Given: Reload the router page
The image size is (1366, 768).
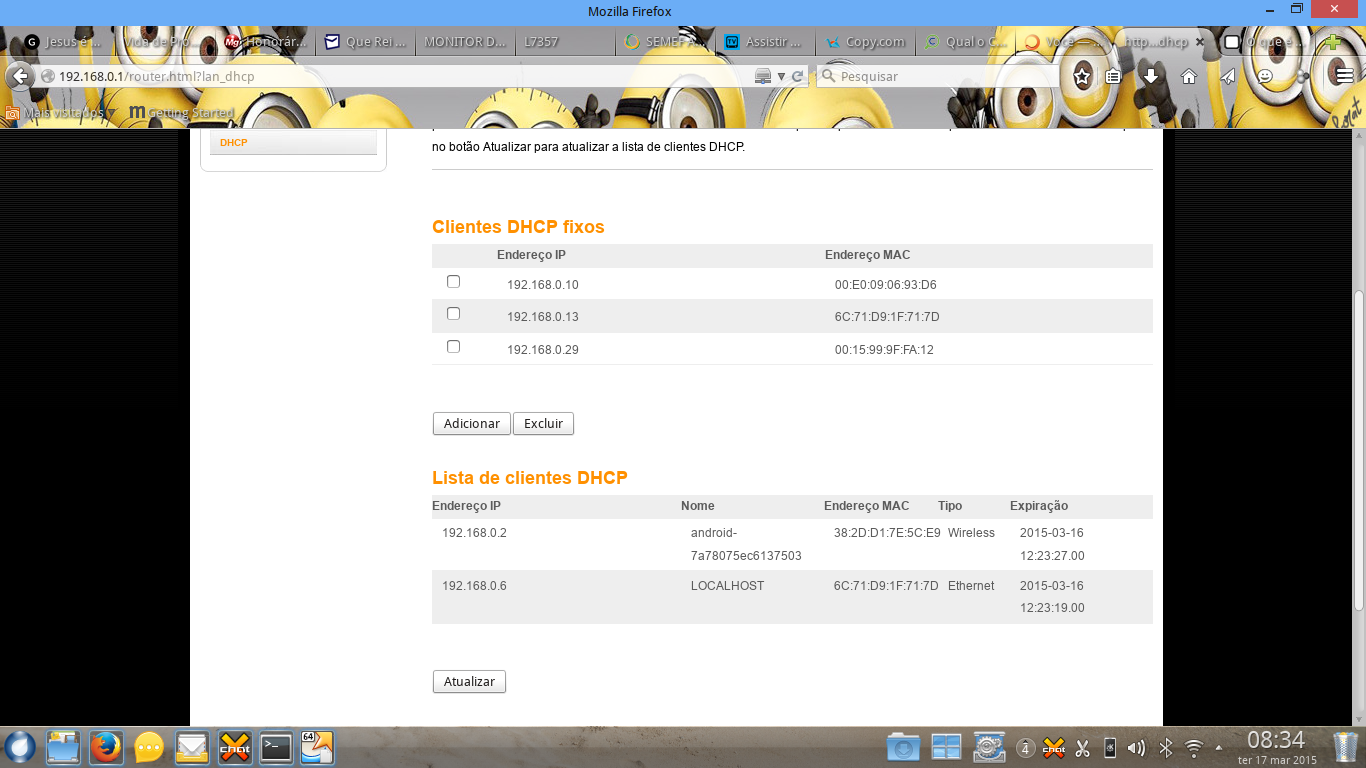Looking at the screenshot, I should point(798,76).
